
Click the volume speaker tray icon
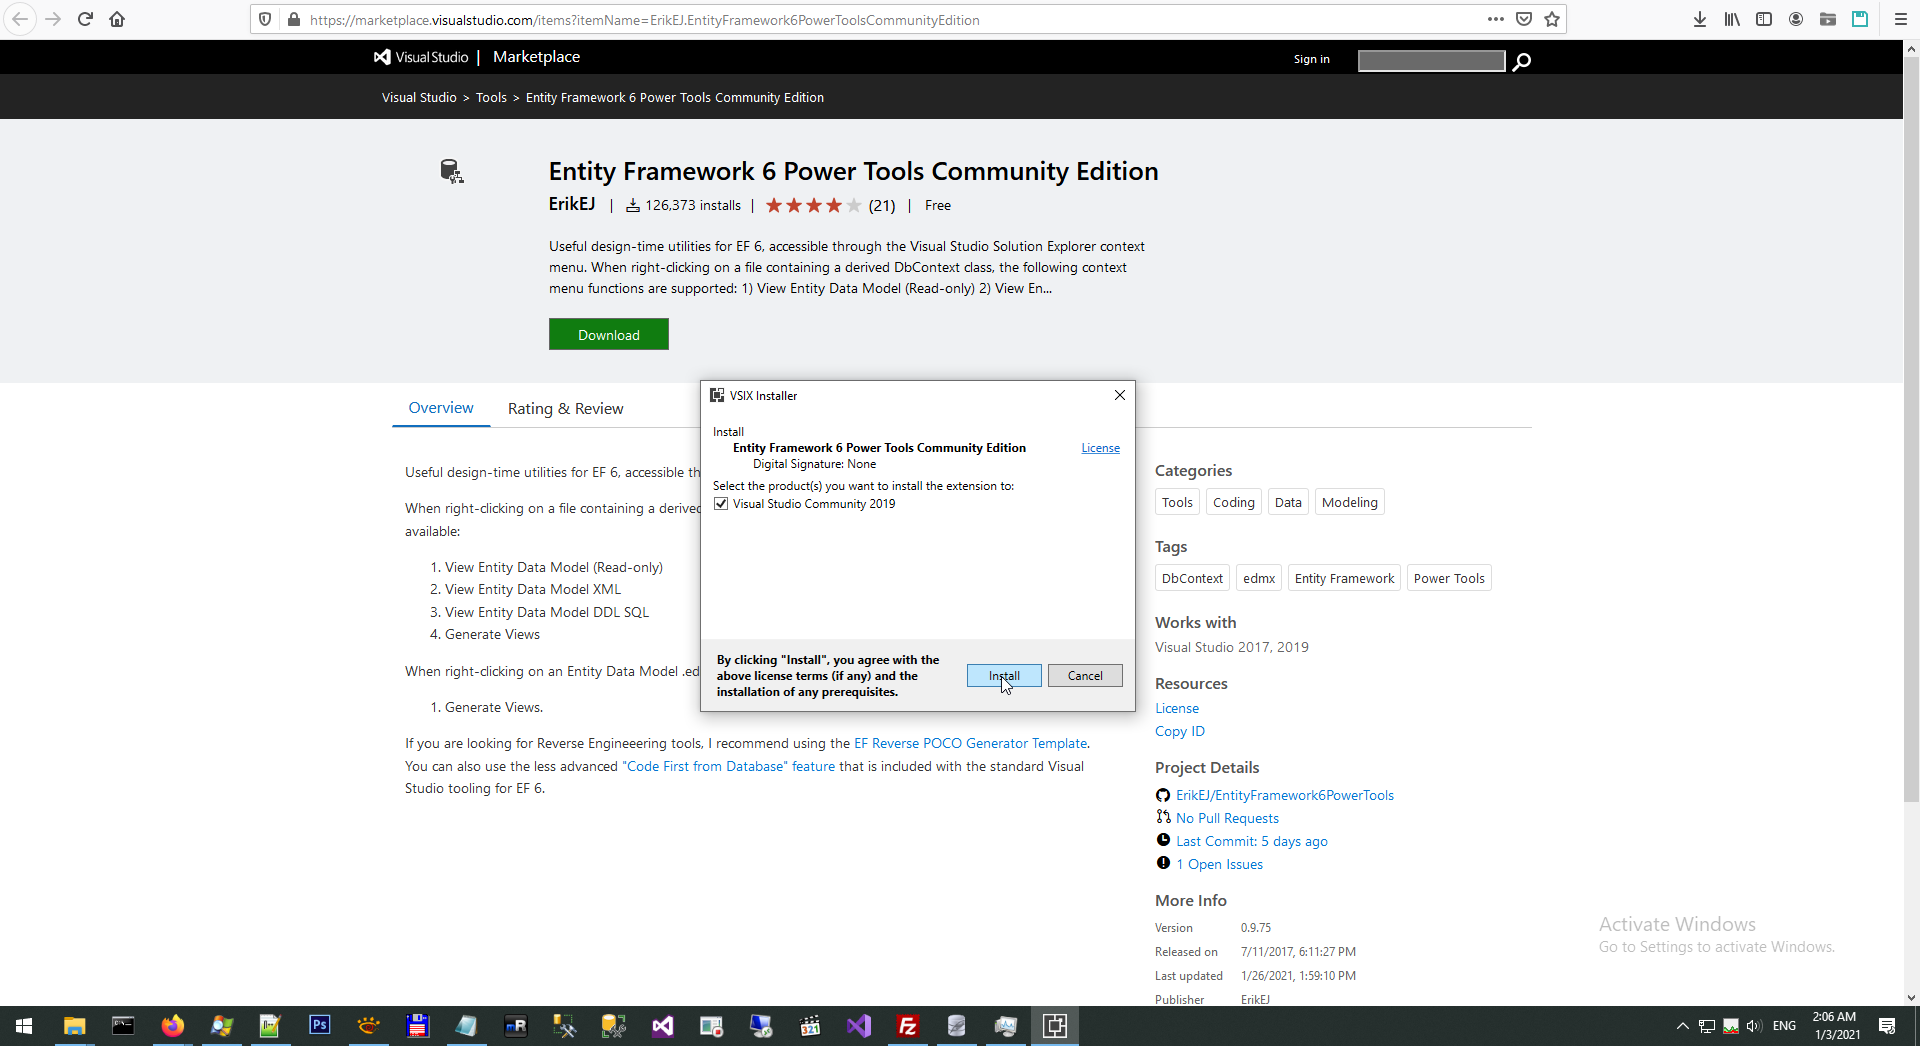pyautogui.click(x=1754, y=1026)
